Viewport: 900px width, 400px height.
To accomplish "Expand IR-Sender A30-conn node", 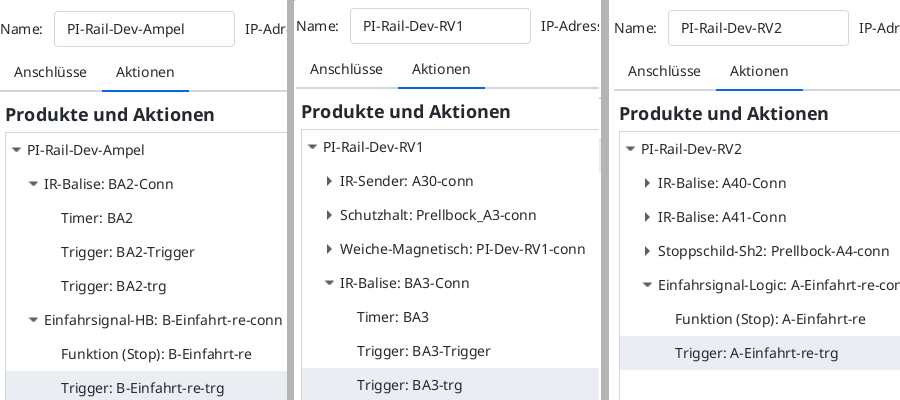I will tap(329, 181).
